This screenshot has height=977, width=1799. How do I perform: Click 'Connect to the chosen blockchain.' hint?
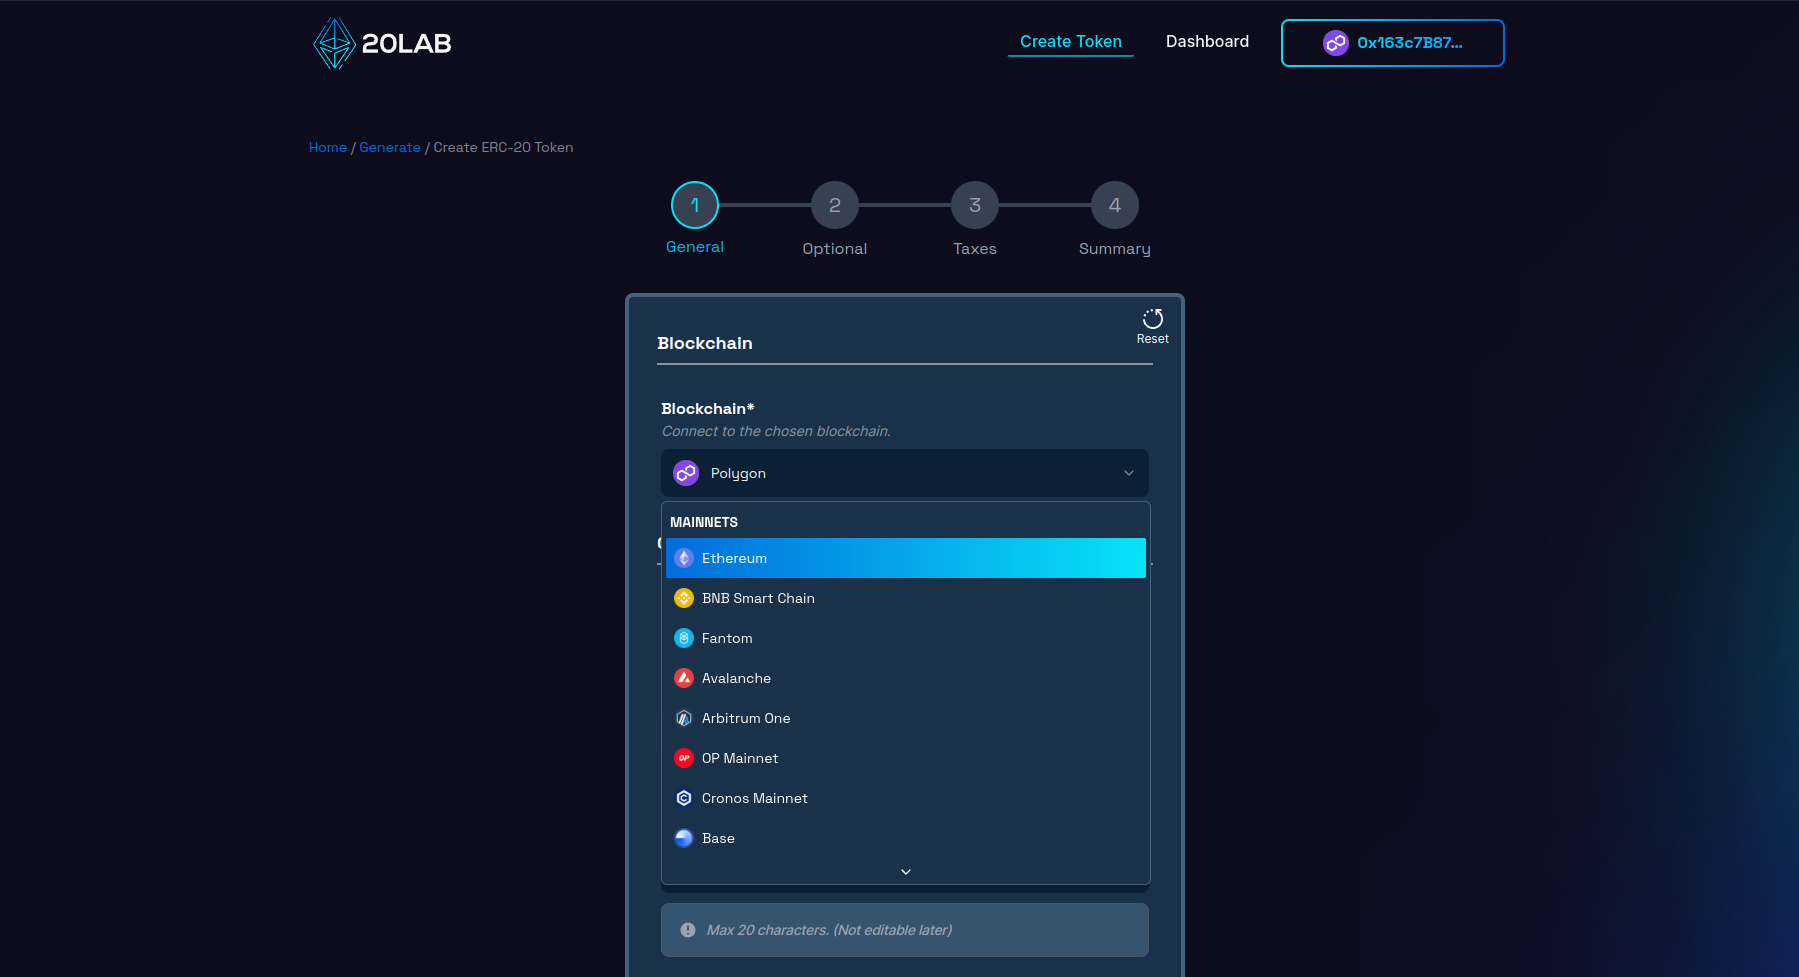[776, 431]
